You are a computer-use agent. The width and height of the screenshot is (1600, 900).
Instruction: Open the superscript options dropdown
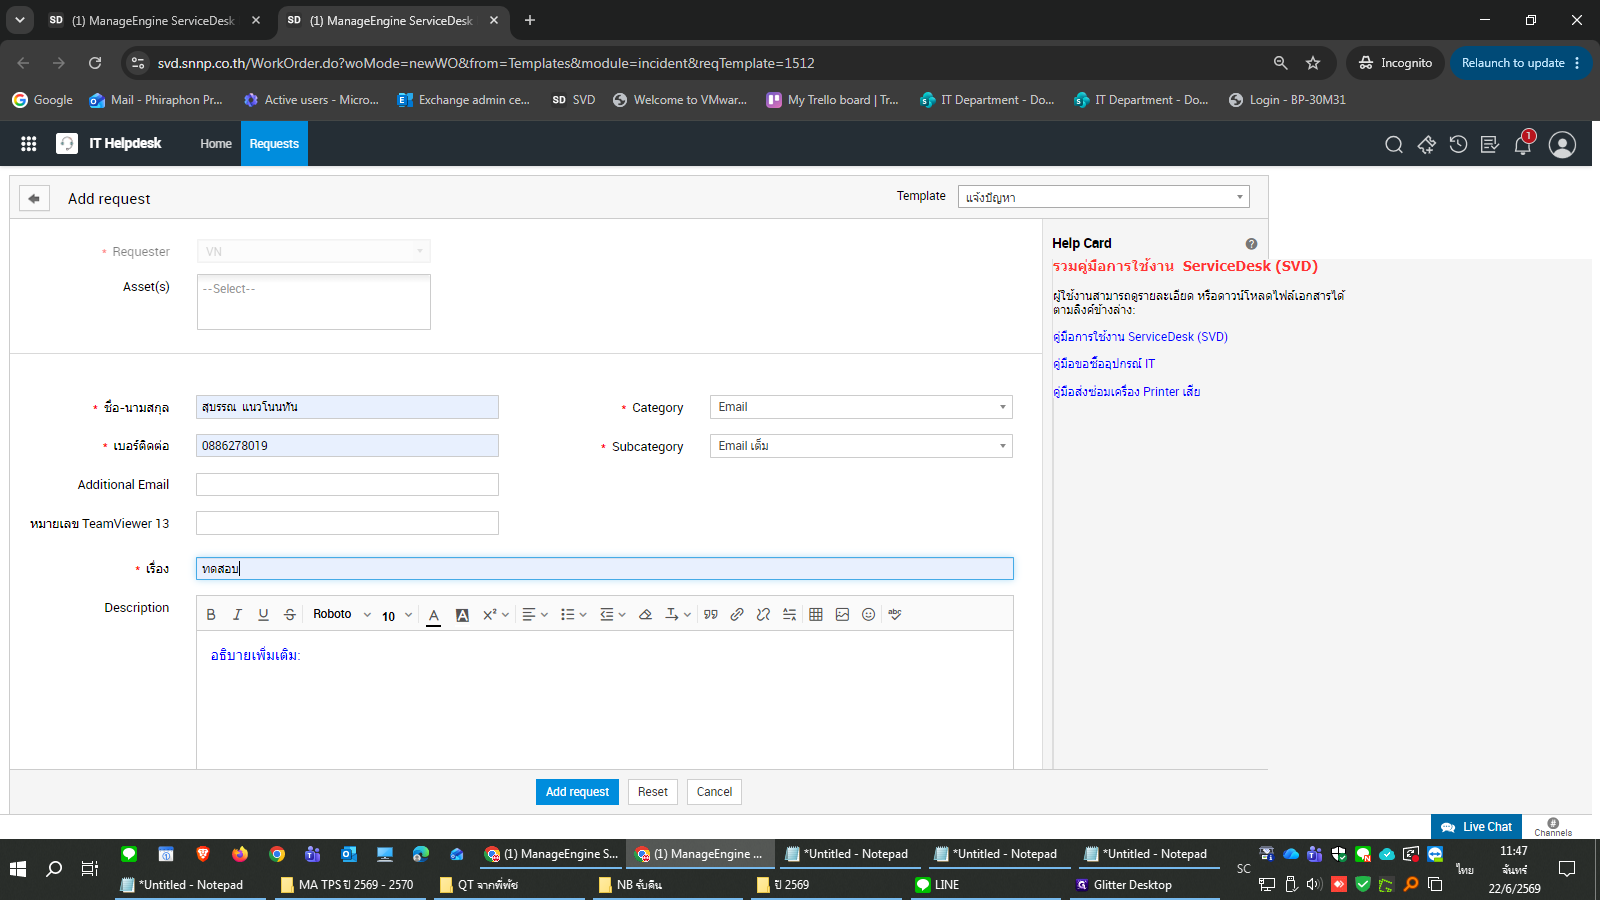[496, 615]
